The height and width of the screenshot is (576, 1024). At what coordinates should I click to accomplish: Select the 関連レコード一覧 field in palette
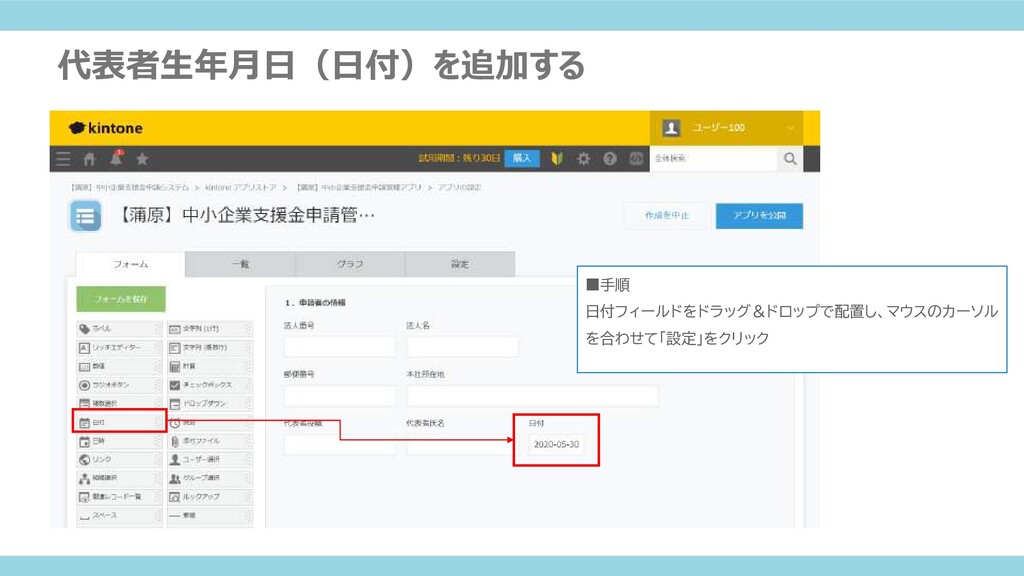point(119,497)
